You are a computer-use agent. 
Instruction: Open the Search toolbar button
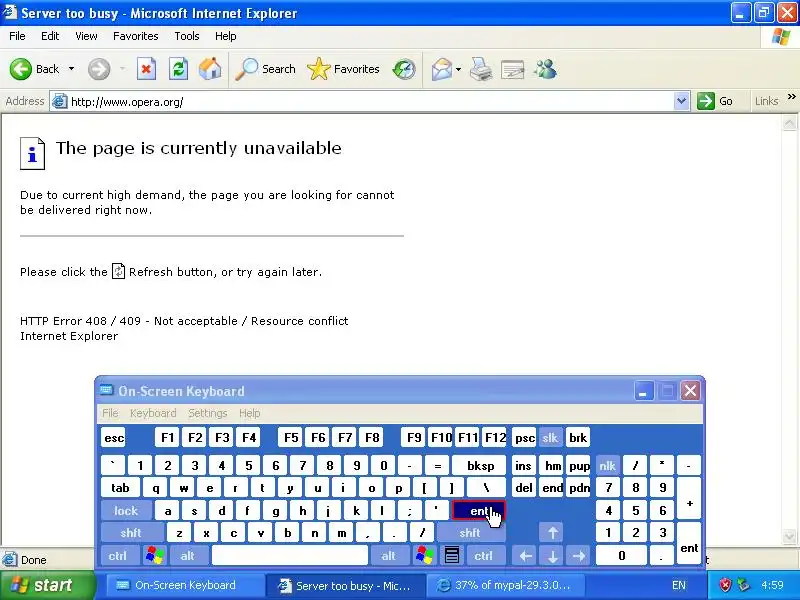click(x=265, y=69)
